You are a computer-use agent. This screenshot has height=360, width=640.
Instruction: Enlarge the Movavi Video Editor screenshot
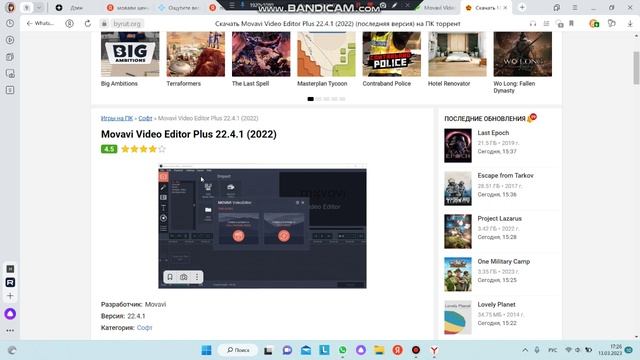(262, 226)
